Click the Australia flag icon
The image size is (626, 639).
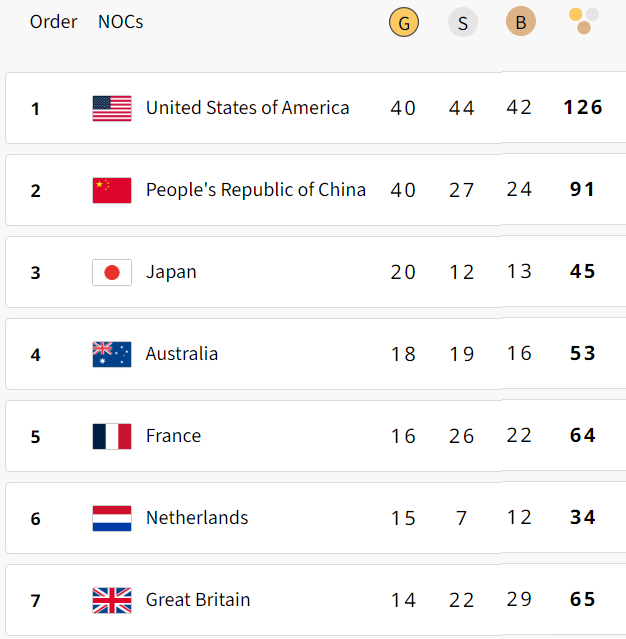tap(112, 354)
